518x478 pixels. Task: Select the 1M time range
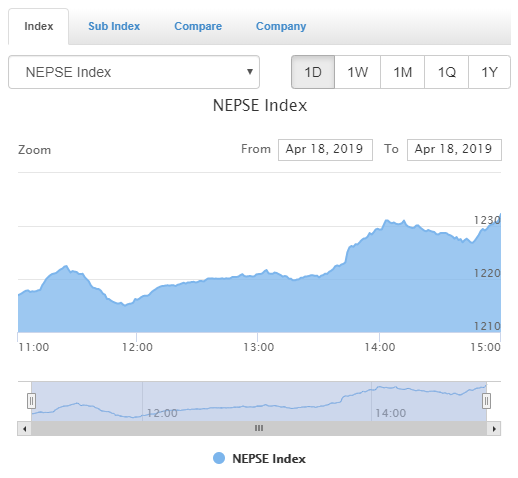[403, 72]
